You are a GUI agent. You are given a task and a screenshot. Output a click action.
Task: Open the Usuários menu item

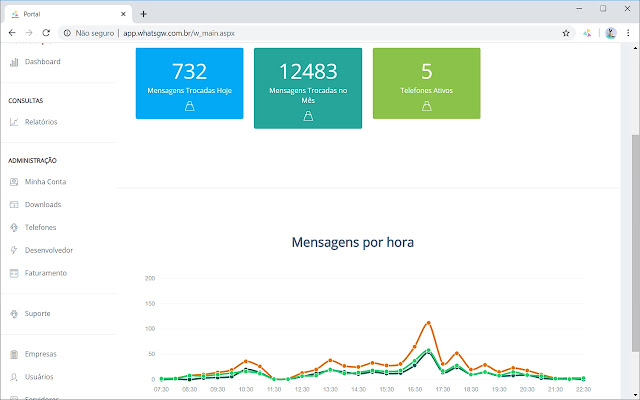[x=39, y=377]
